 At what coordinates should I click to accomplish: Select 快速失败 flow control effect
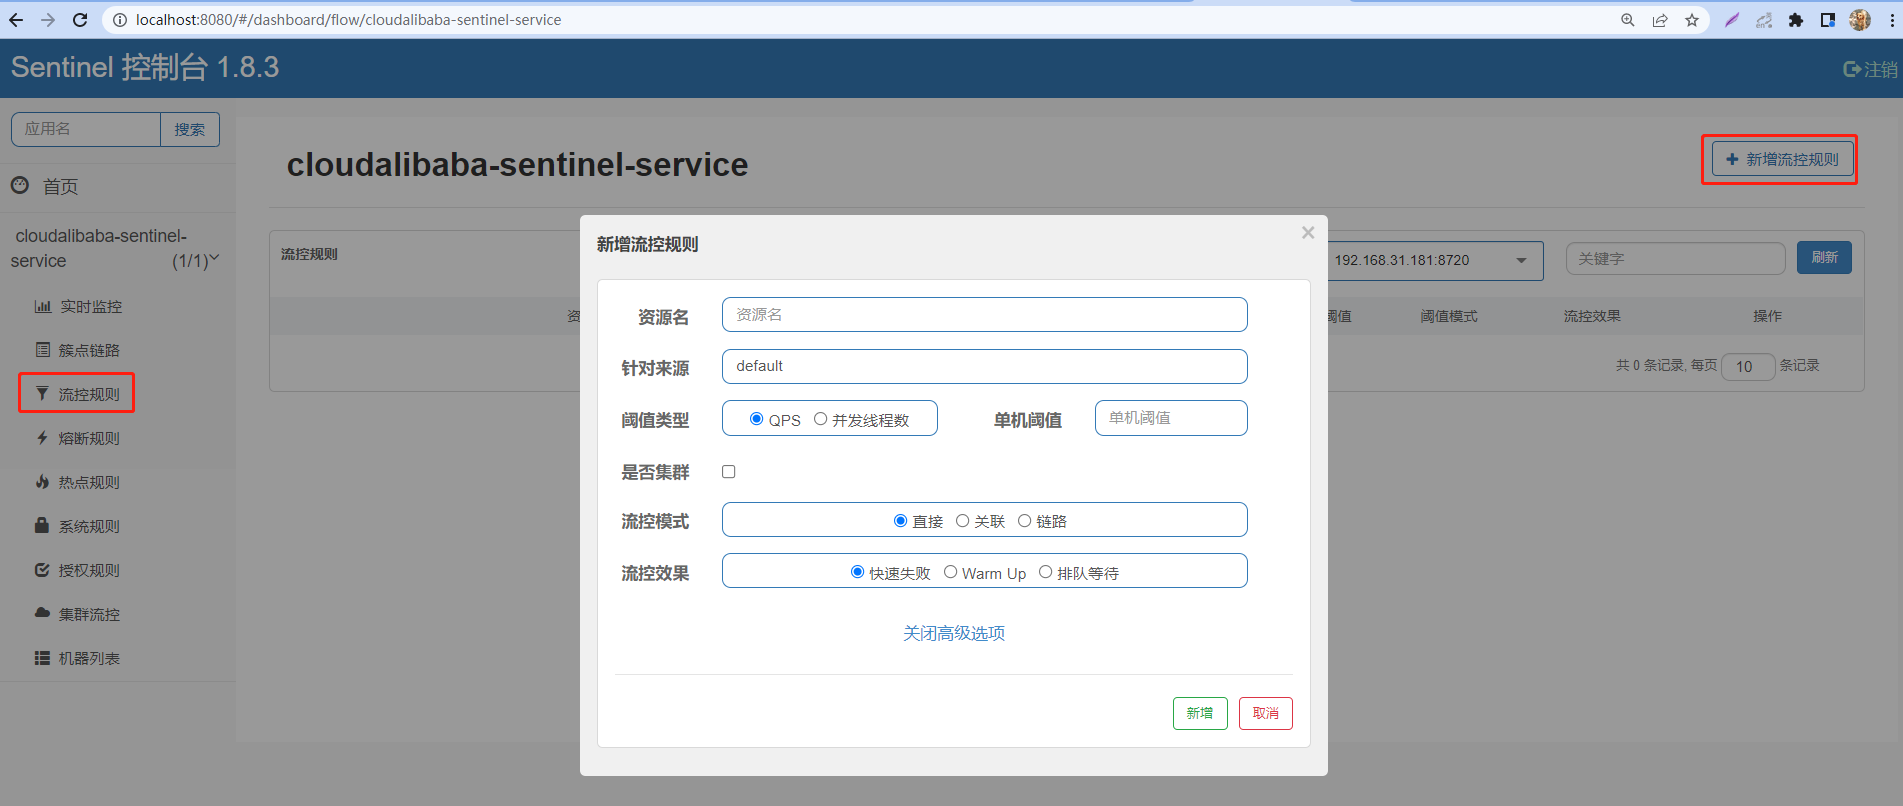tap(857, 572)
